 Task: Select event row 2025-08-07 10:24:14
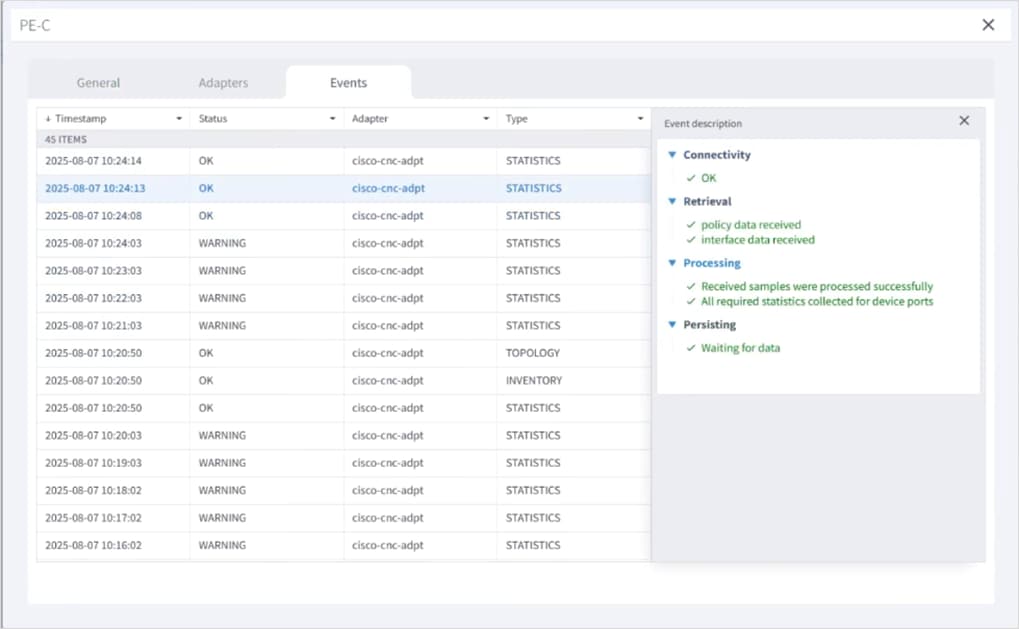[x=343, y=160]
